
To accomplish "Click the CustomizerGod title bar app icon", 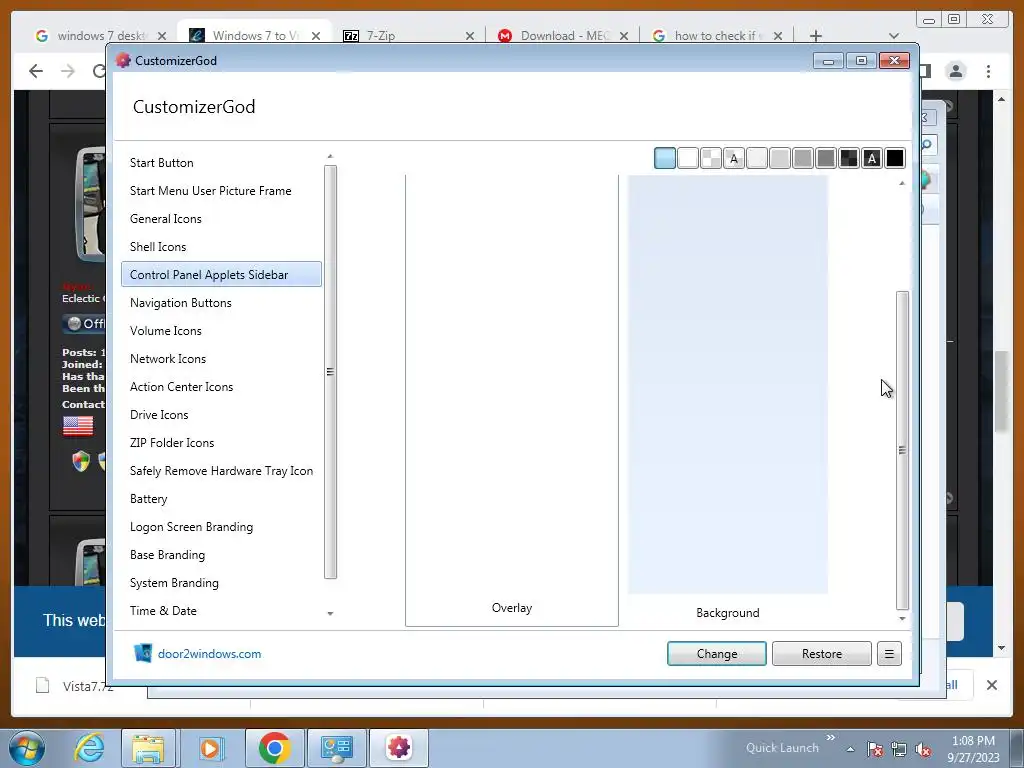I will (123, 60).
